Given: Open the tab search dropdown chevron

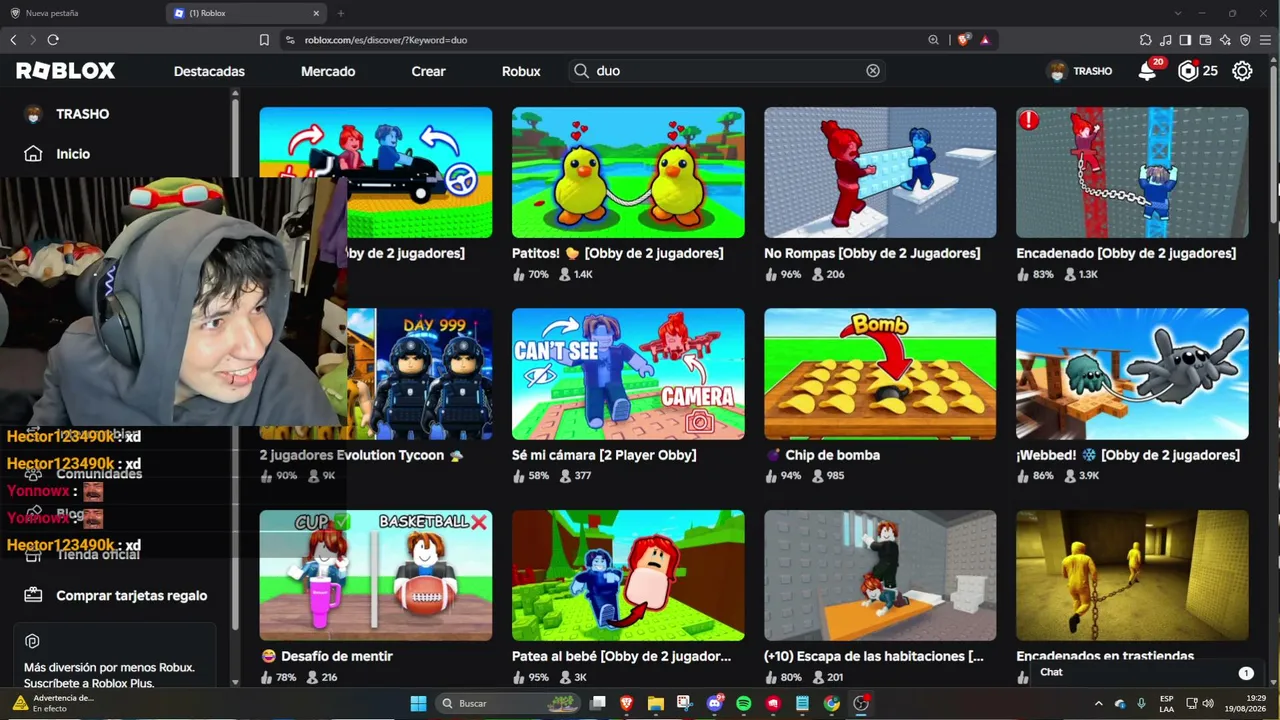Looking at the screenshot, I should click(x=1179, y=13).
